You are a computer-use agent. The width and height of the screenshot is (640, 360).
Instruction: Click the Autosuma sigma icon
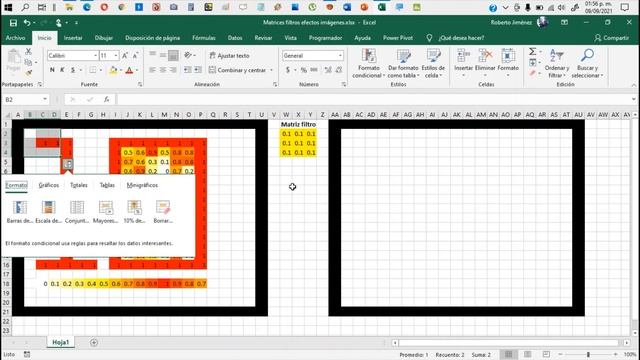533,52
